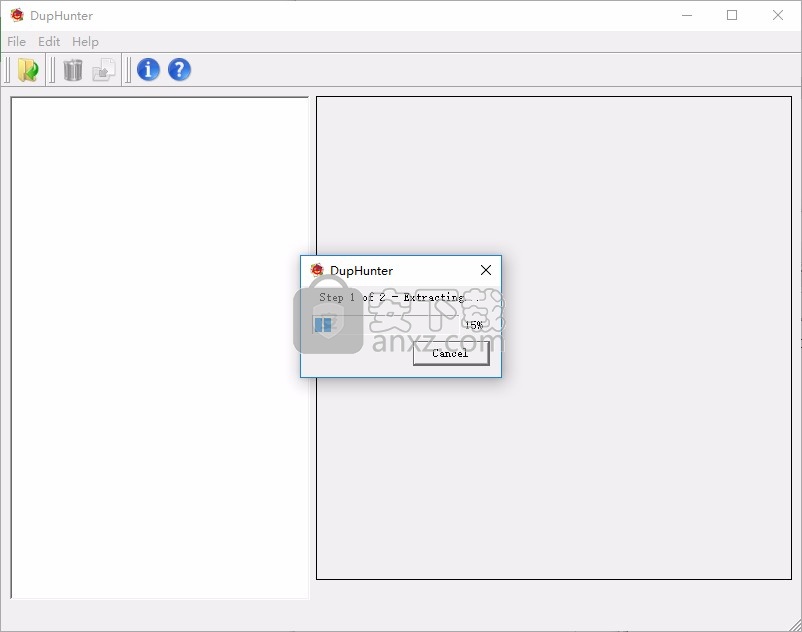Click the 15% progress value
Image resolution: width=802 pixels, height=632 pixels.
click(474, 325)
